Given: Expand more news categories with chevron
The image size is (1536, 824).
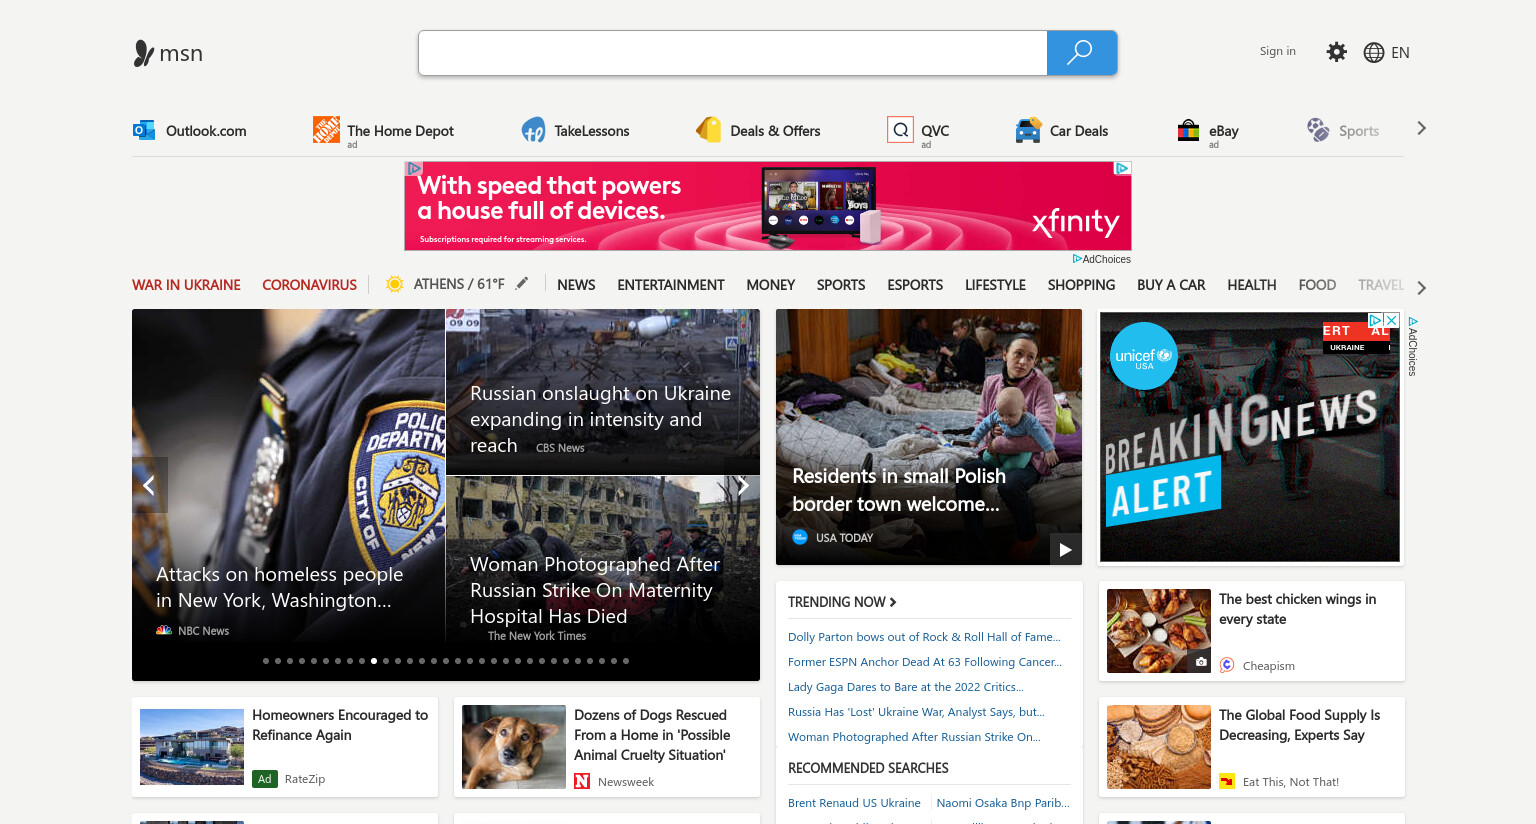Looking at the screenshot, I should (x=1421, y=288).
